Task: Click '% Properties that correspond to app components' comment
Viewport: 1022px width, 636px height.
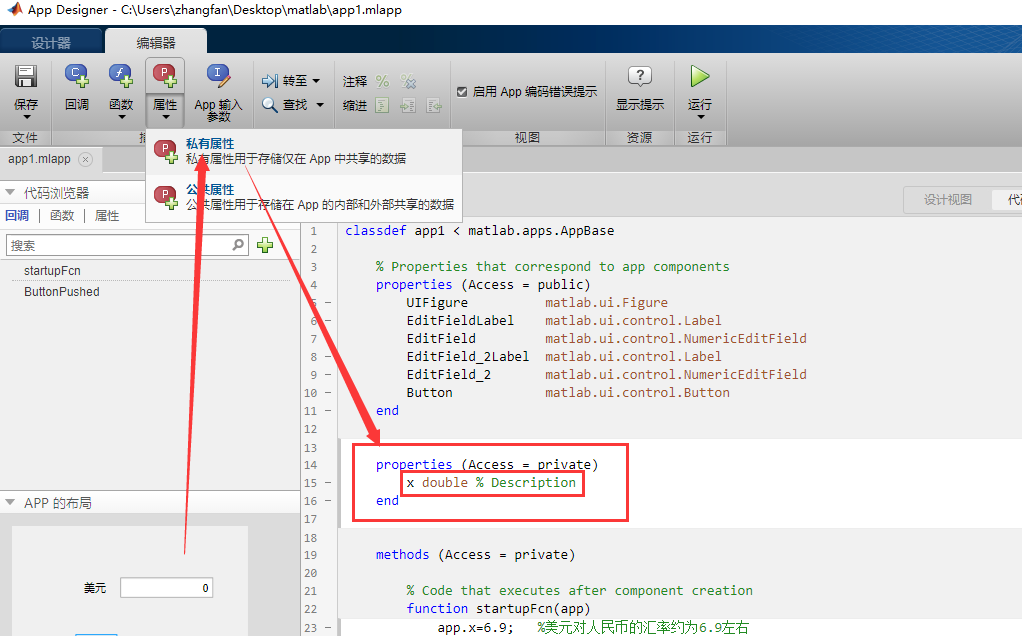Action: click(x=553, y=267)
